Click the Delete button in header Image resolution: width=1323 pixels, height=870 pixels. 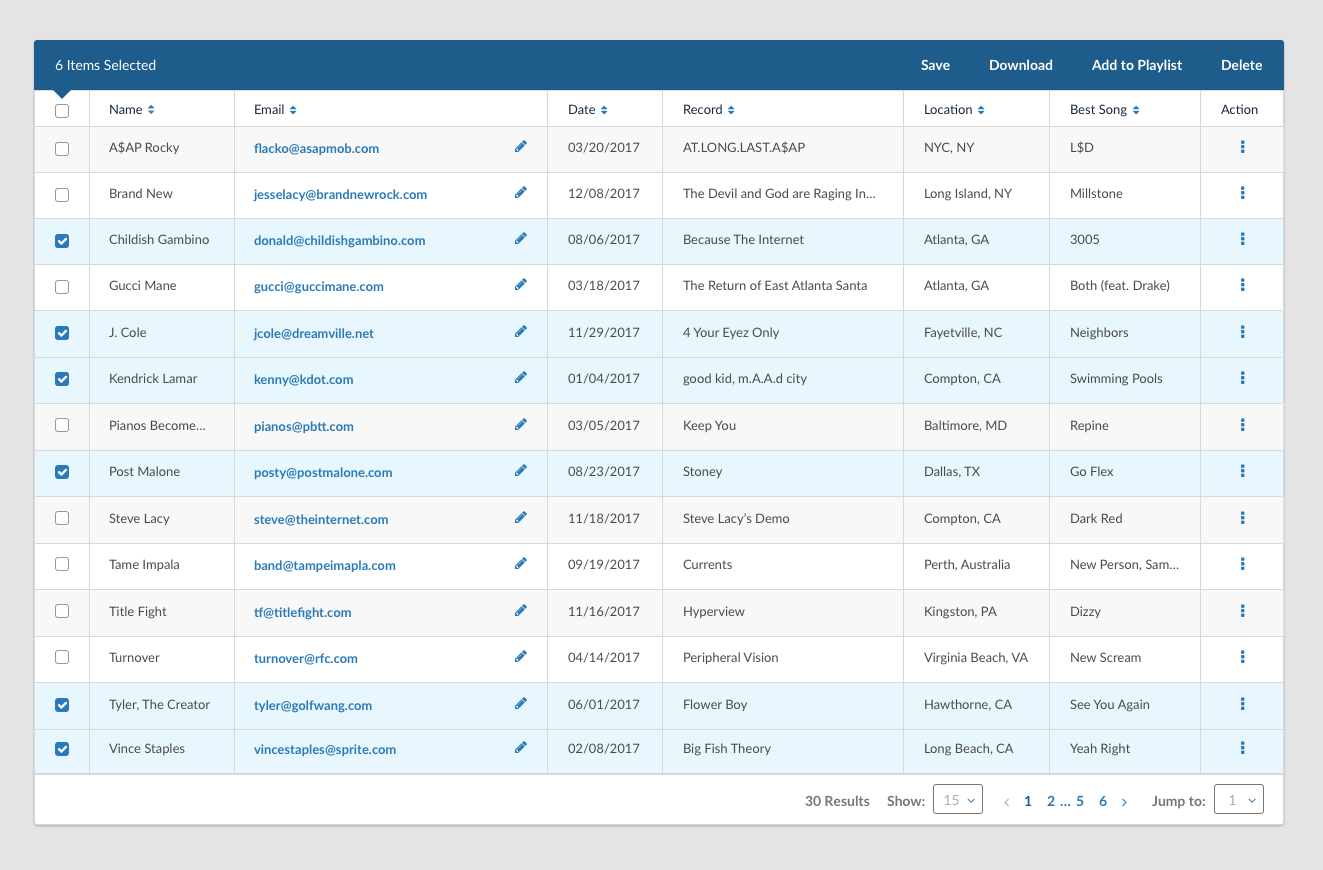click(x=1242, y=65)
